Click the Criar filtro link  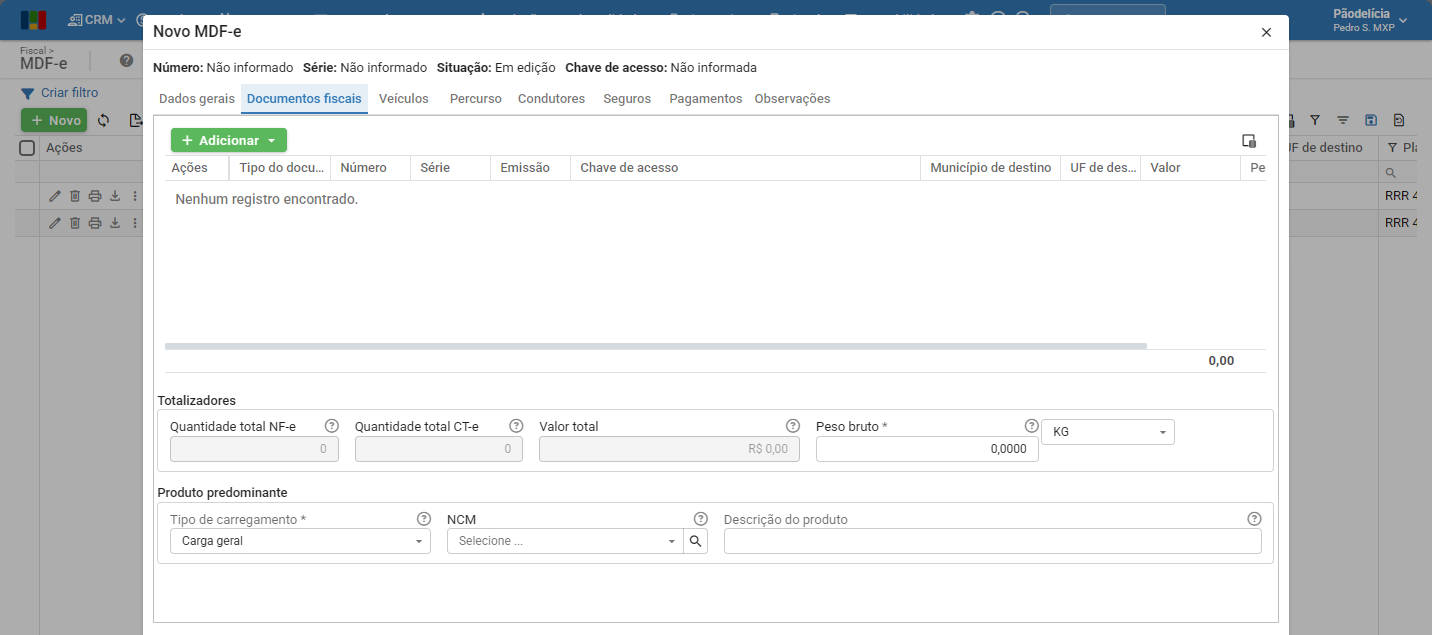click(69, 93)
